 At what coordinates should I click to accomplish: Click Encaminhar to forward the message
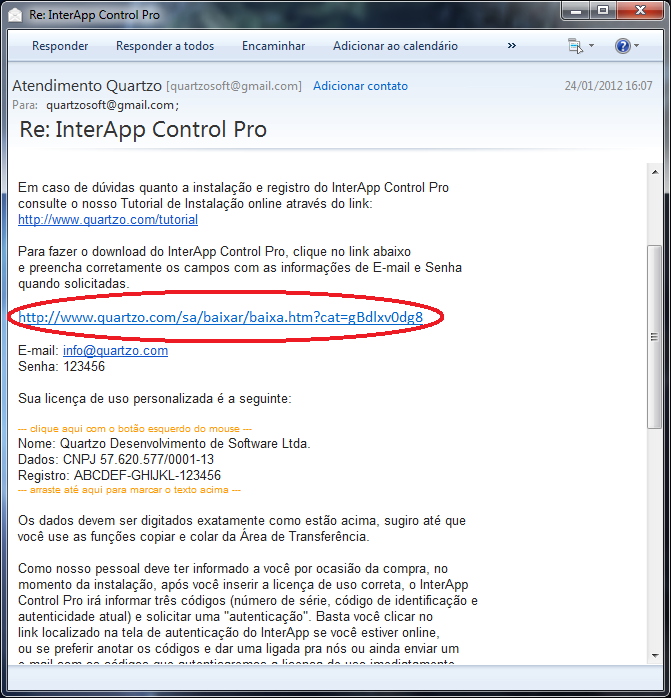[x=273, y=46]
